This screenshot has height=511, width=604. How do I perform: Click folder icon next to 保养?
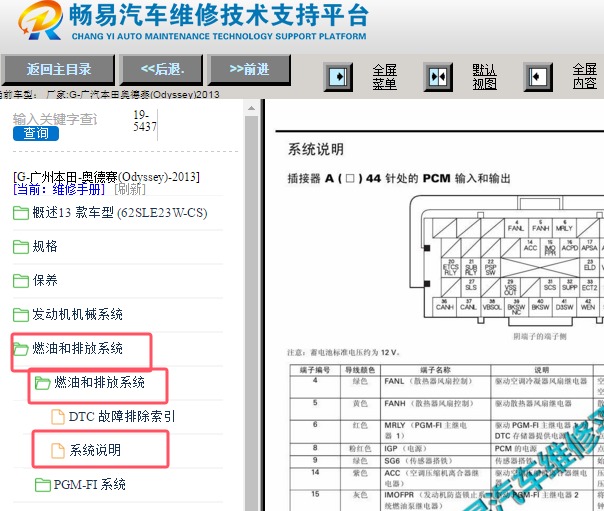tap(21, 281)
